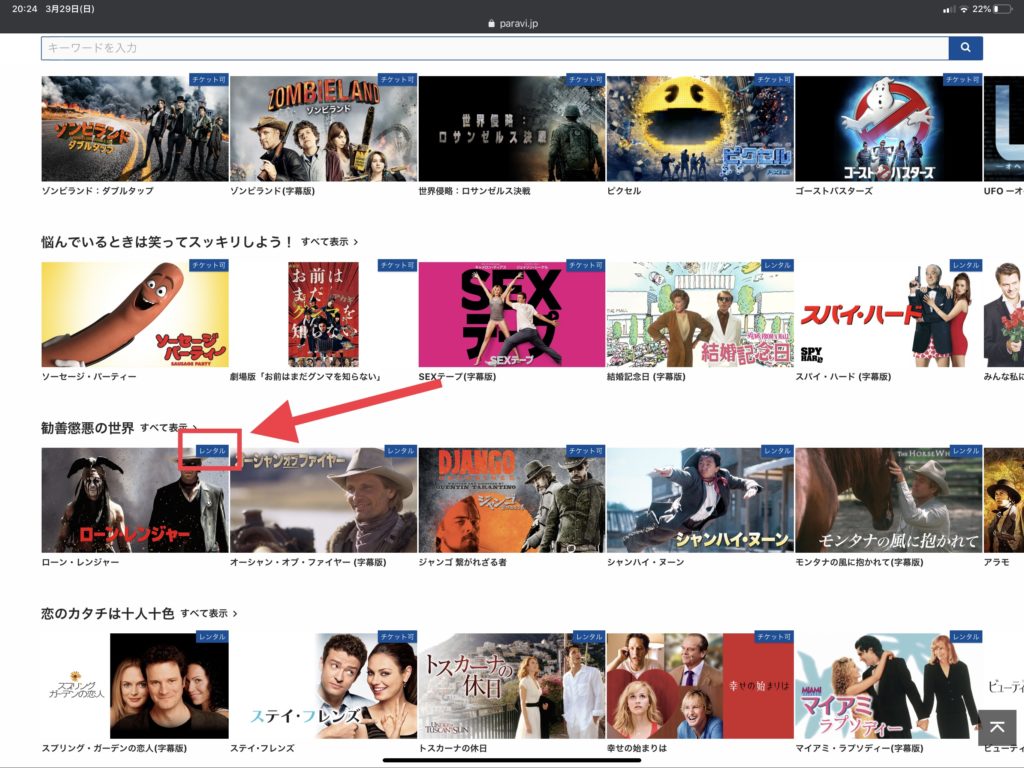Click title text 幸せの始まりは
This screenshot has height=768, width=1024.
point(637,748)
